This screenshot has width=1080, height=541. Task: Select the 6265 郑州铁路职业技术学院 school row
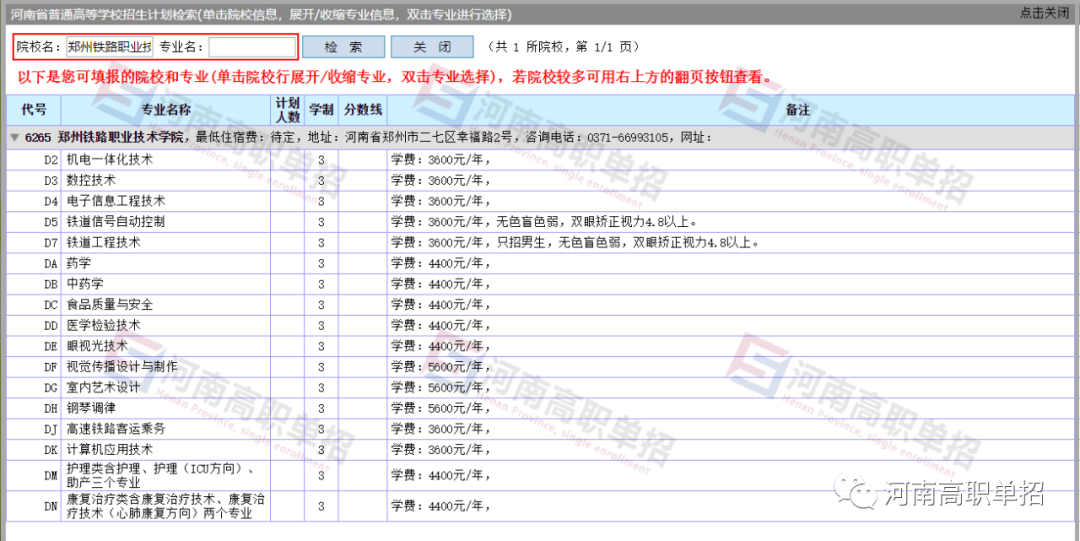click(x=540, y=138)
